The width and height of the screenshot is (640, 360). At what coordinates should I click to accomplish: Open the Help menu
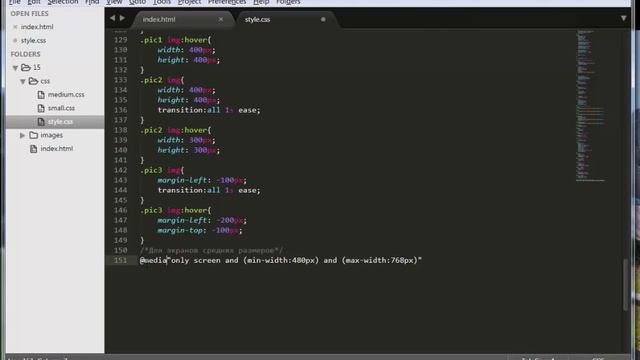pyautogui.click(x=261, y=2)
